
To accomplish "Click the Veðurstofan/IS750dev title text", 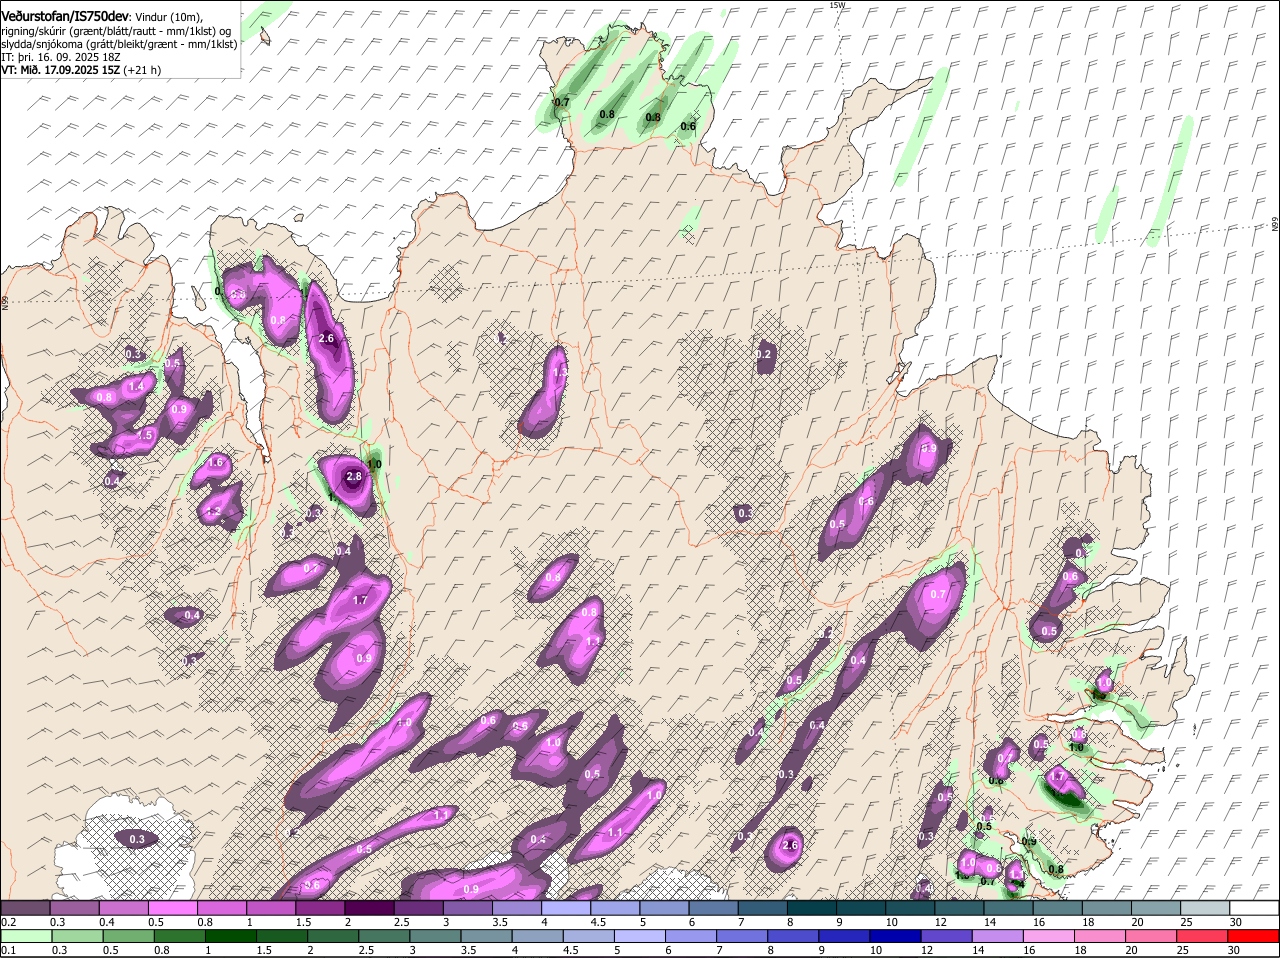I will [65, 16].
